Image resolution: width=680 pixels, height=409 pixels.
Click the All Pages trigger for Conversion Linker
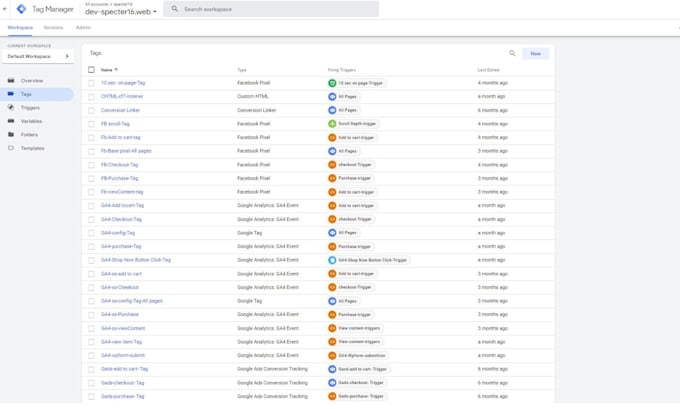(343, 110)
